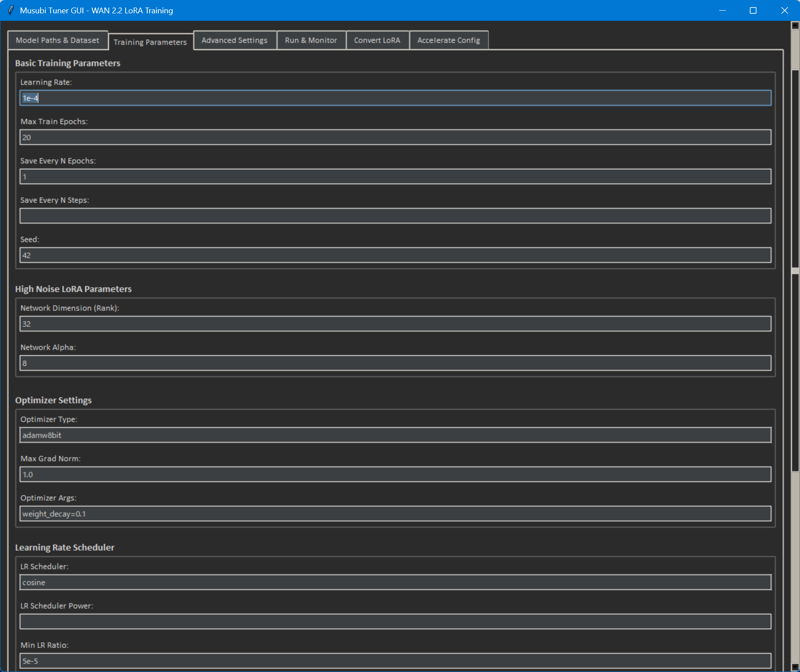Open the Advanced Settings tab
The image size is (800, 672).
click(x=234, y=40)
